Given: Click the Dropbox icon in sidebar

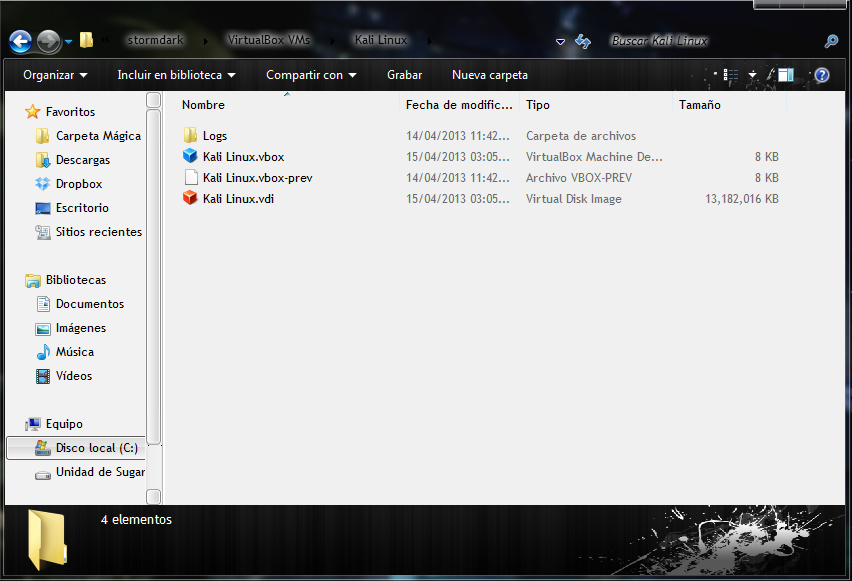Looking at the screenshot, I should click(43, 184).
